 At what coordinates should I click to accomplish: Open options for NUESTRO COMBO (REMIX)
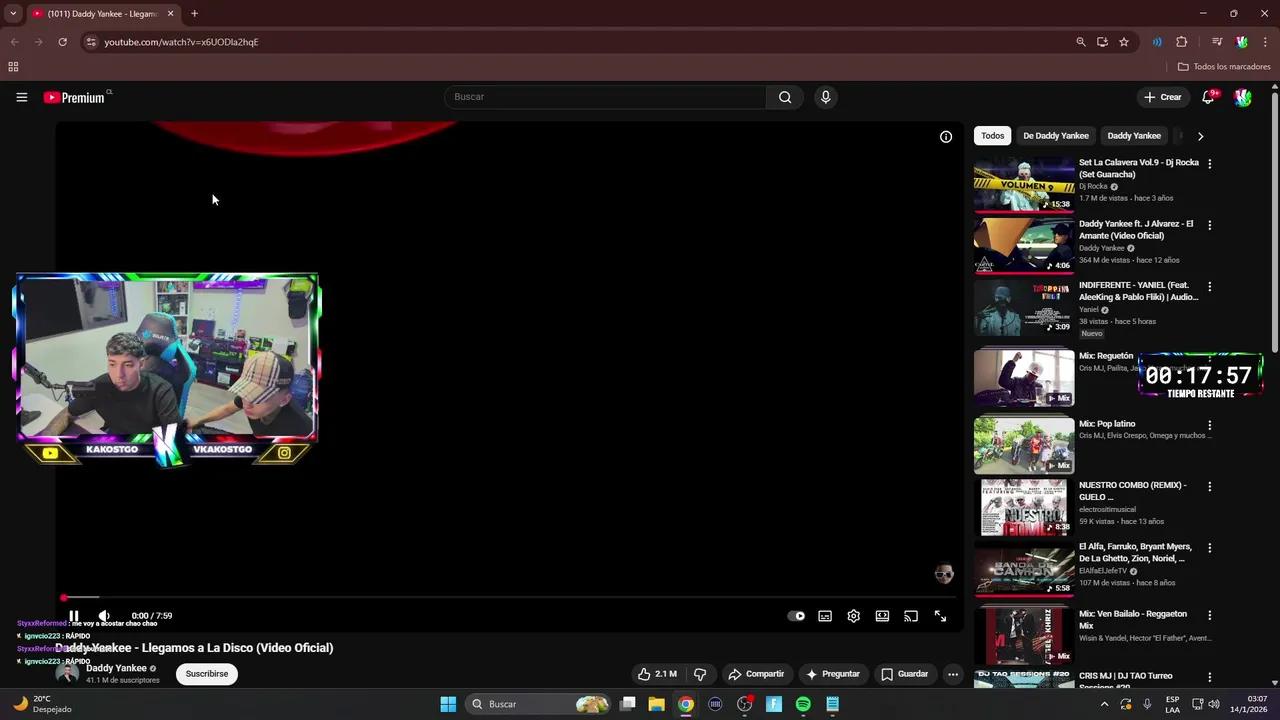1210,487
